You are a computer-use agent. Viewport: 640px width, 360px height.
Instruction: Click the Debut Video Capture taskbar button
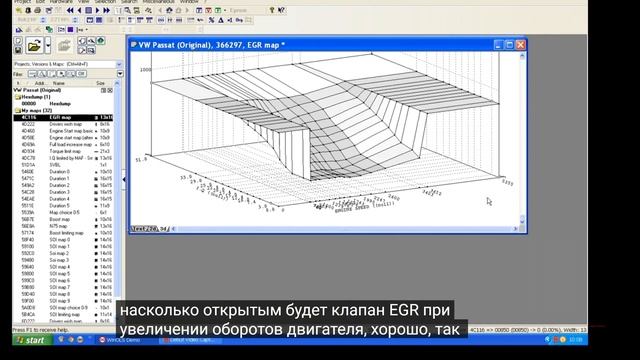pos(191,340)
